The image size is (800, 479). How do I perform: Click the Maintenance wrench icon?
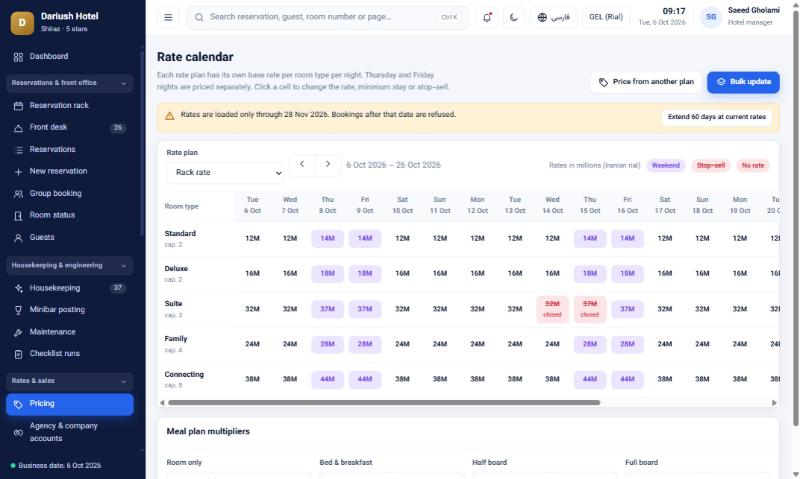tap(18, 333)
